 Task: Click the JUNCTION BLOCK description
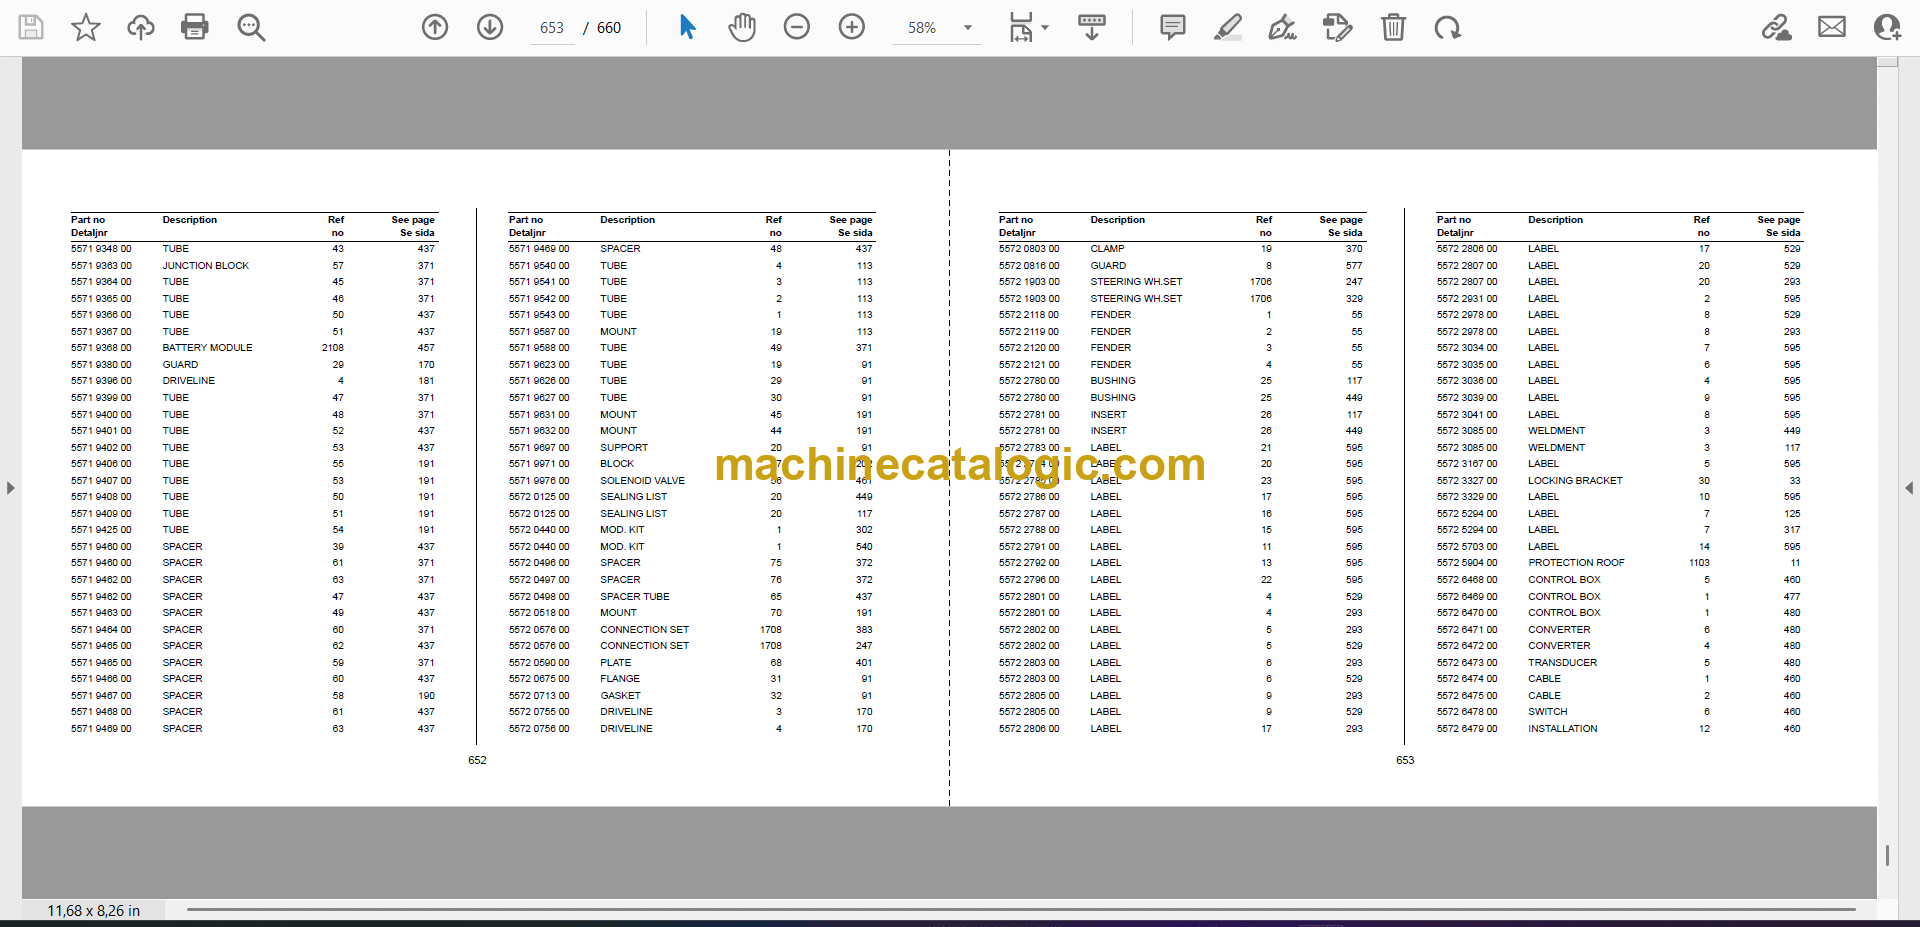[x=206, y=266]
